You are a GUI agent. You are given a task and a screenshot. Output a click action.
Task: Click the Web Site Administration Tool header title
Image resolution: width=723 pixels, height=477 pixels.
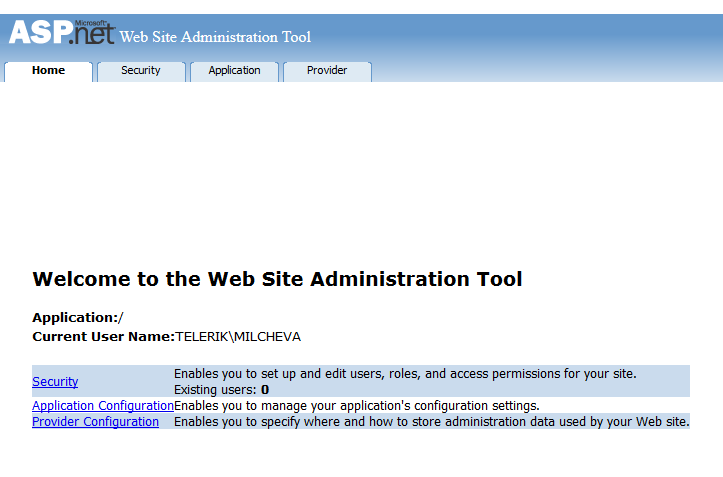coord(215,38)
